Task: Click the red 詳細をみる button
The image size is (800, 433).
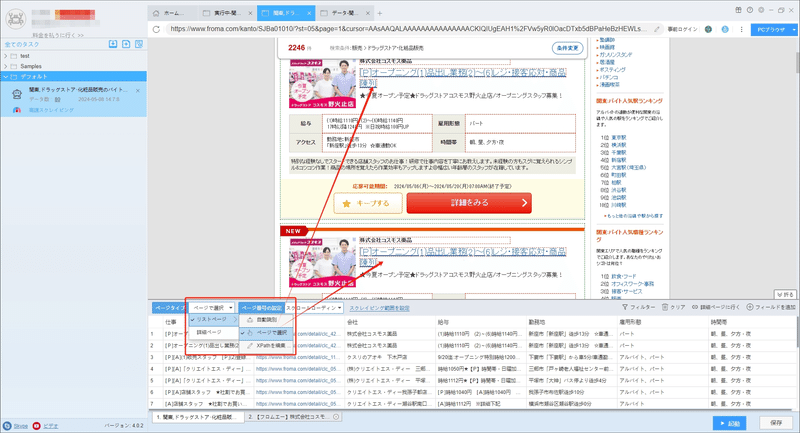Action: pos(469,203)
